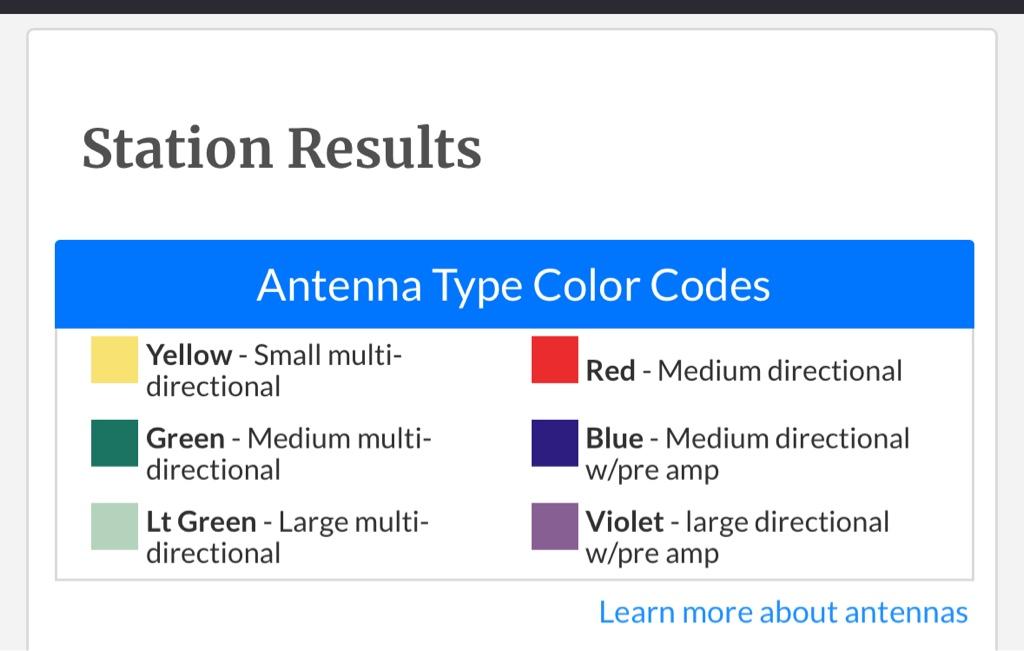
Task: Click the yellow color swatch
Action: pos(114,359)
